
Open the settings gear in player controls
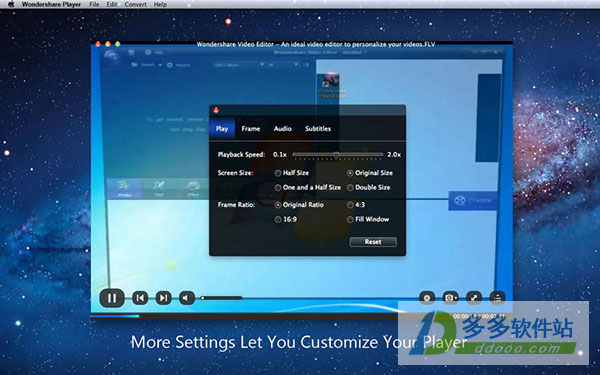(x=427, y=298)
